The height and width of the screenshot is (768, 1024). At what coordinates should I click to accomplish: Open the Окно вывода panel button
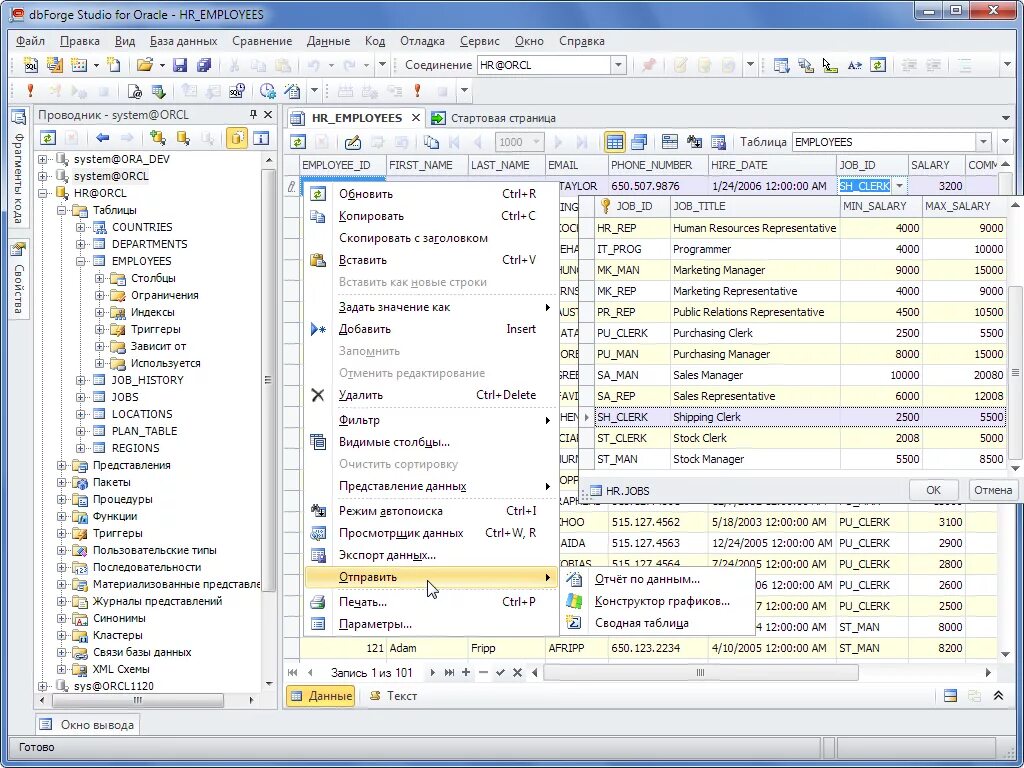click(87, 724)
